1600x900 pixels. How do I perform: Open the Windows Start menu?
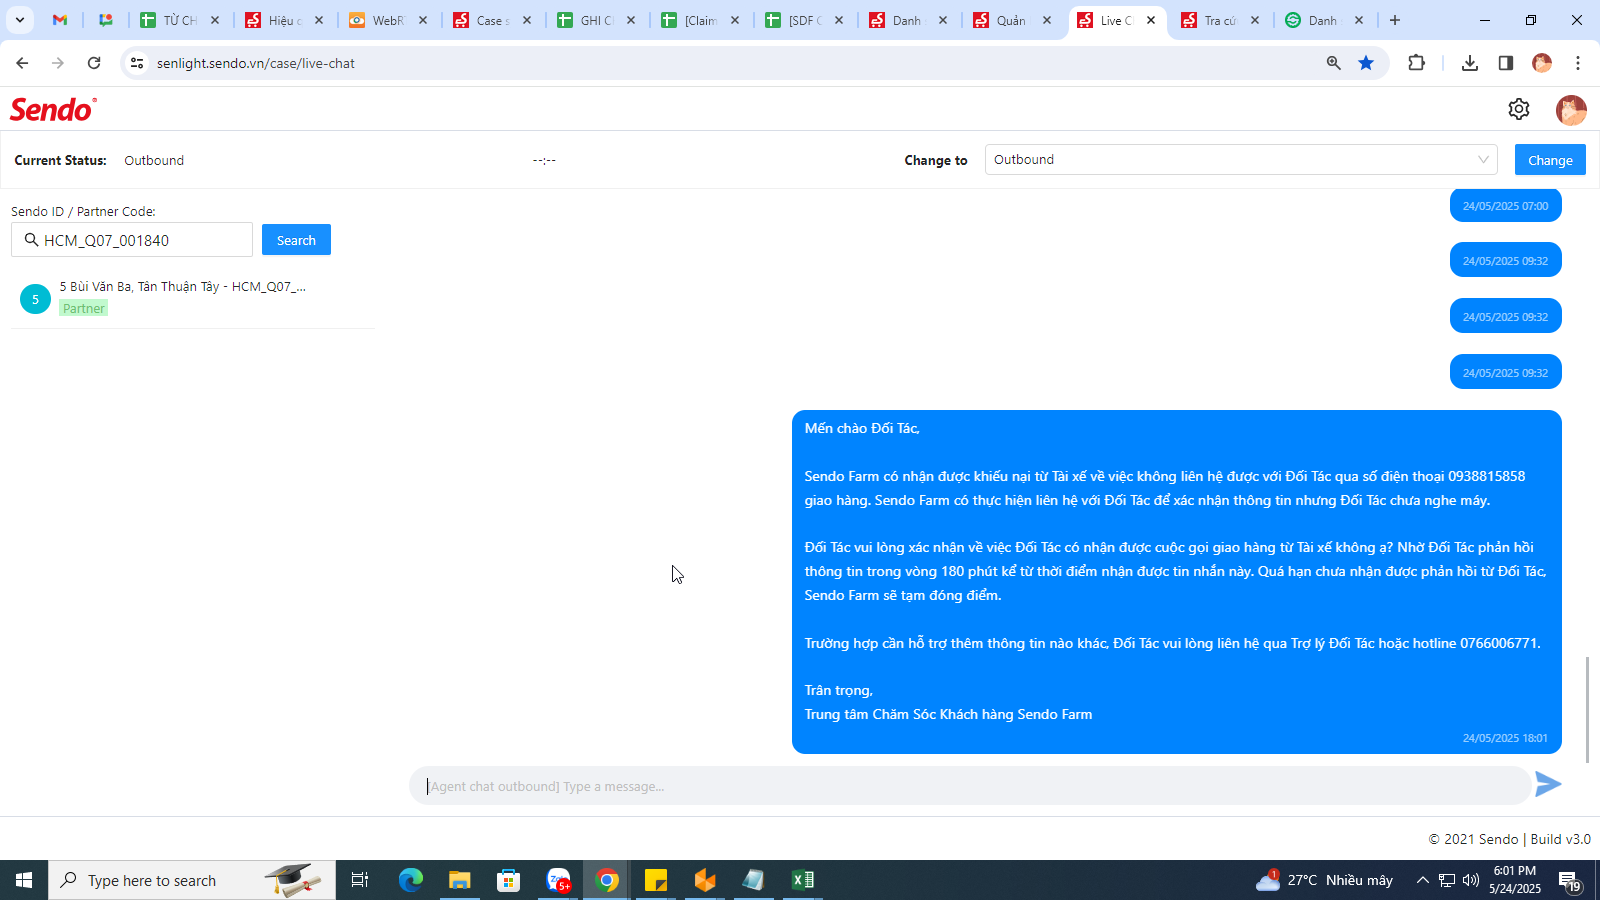[24, 880]
